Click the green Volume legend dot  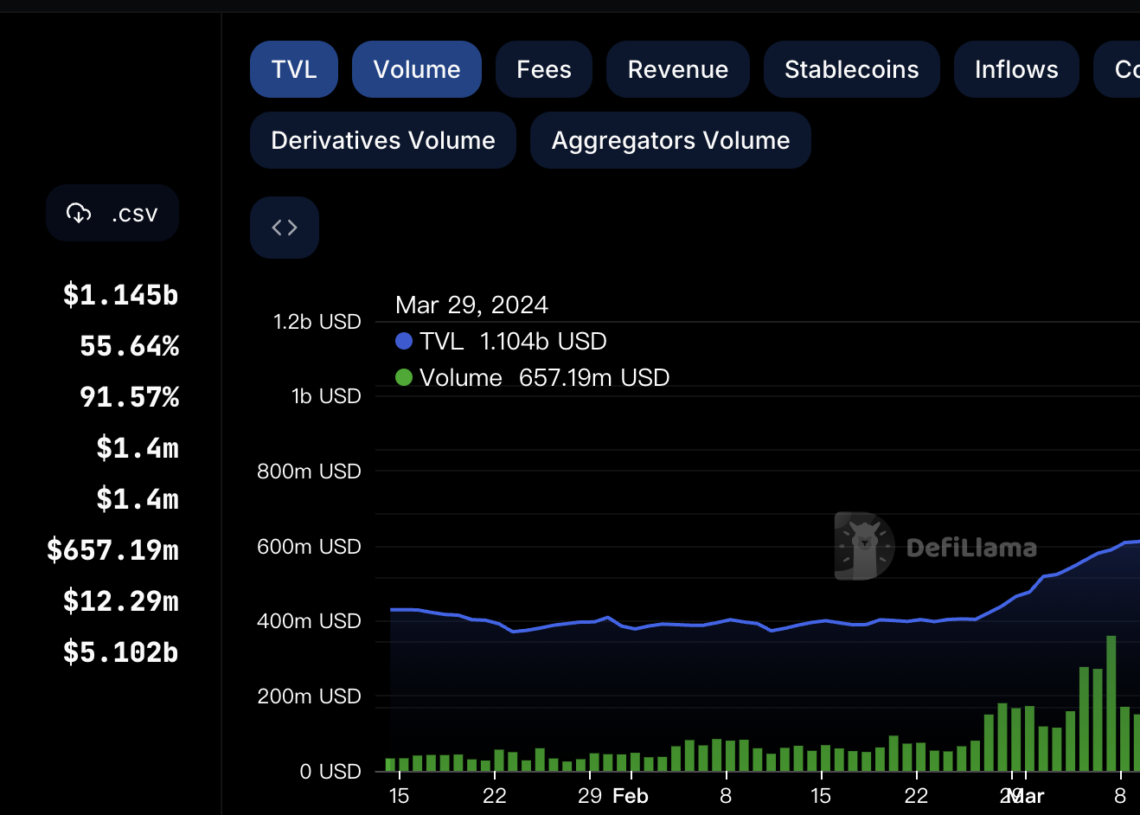tap(402, 378)
